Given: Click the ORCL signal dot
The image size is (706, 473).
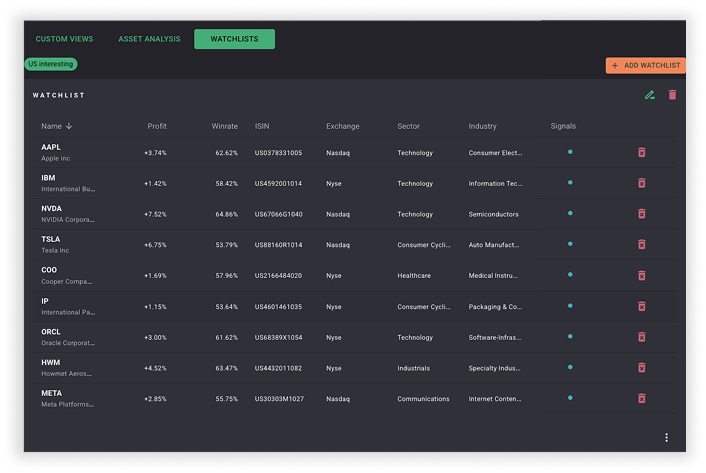Looking at the screenshot, I should pyautogui.click(x=570, y=336).
